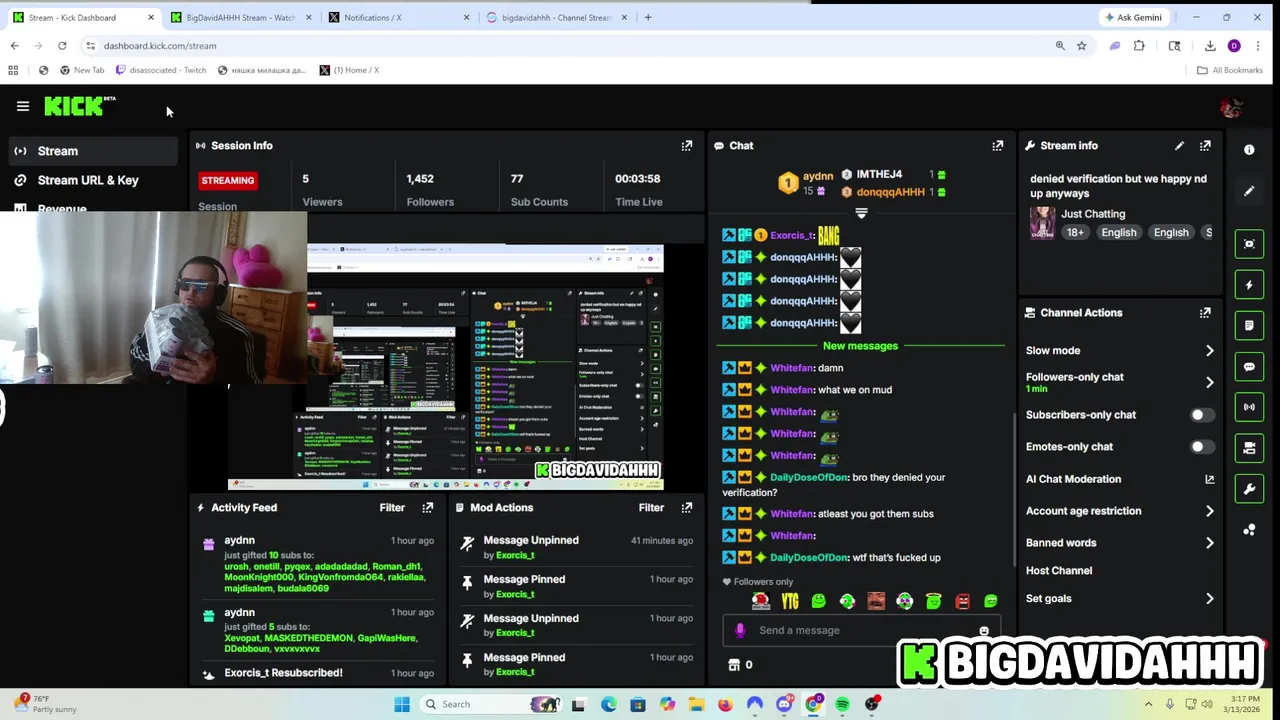
Task: Open All Bookmarks folder
Action: click(x=1230, y=70)
